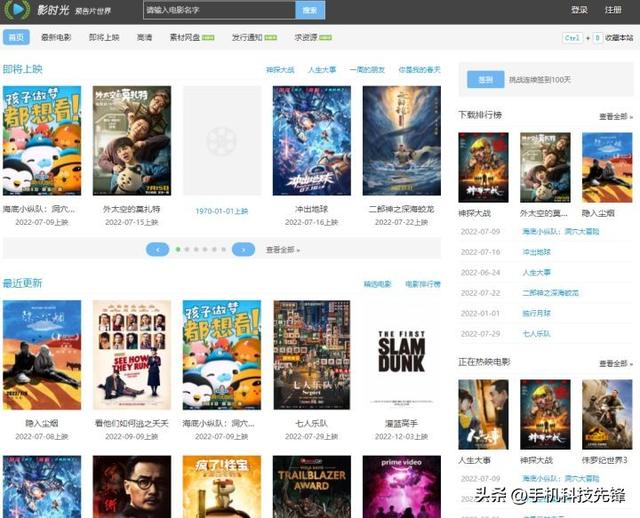Open the Trailblazer Award poster
640x518 pixels.
point(312,487)
